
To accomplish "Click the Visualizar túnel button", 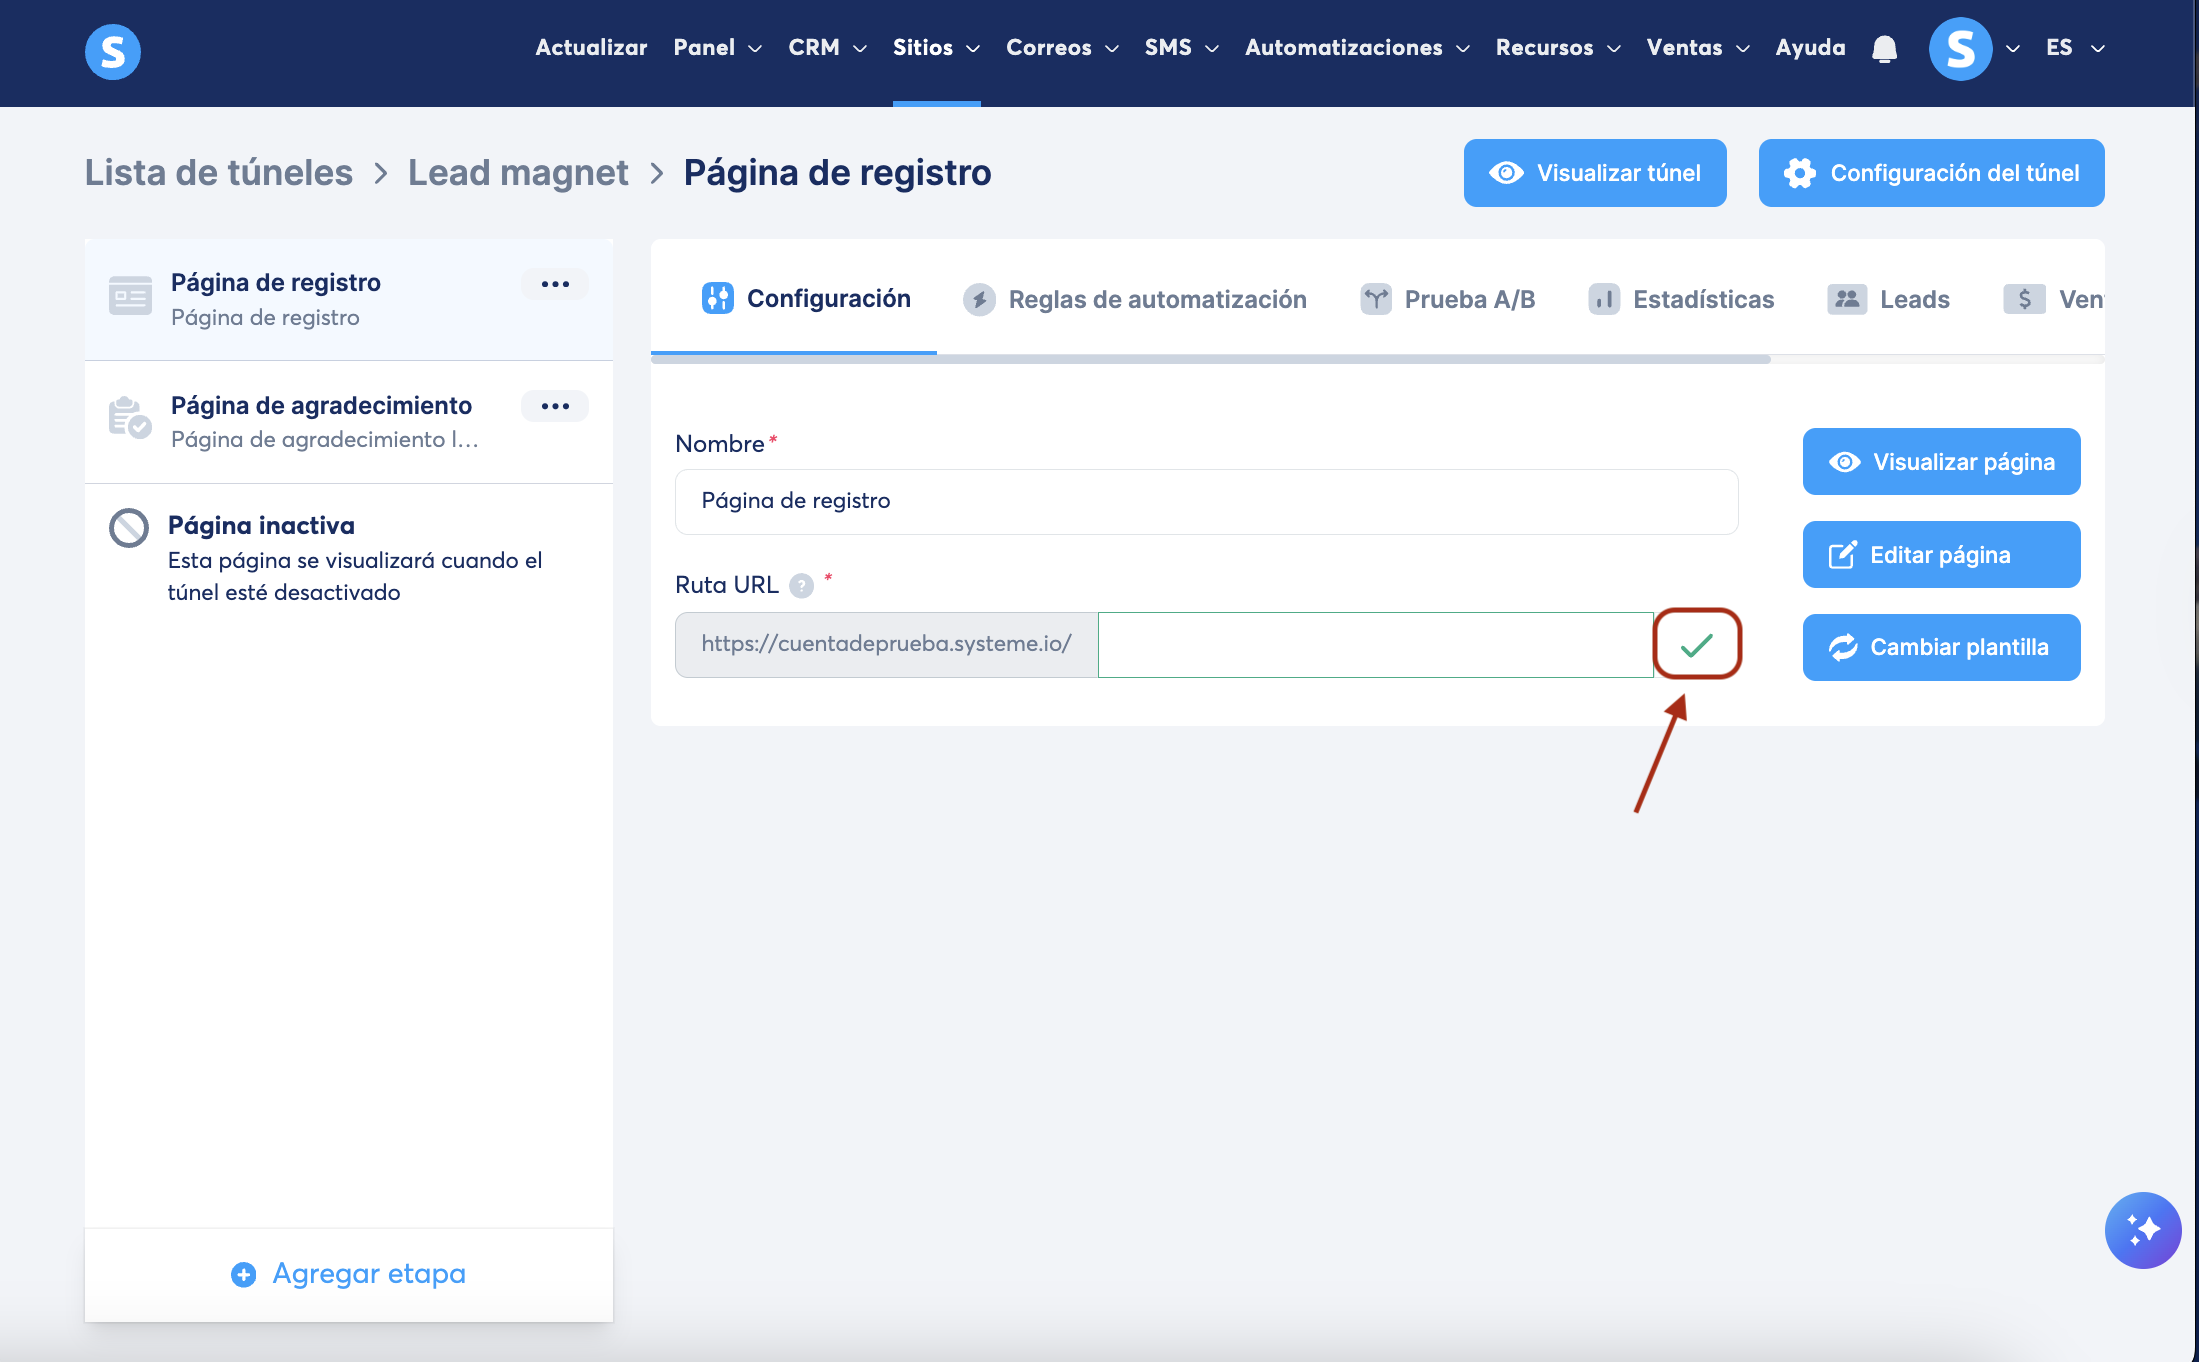I will pyautogui.click(x=1595, y=173).
